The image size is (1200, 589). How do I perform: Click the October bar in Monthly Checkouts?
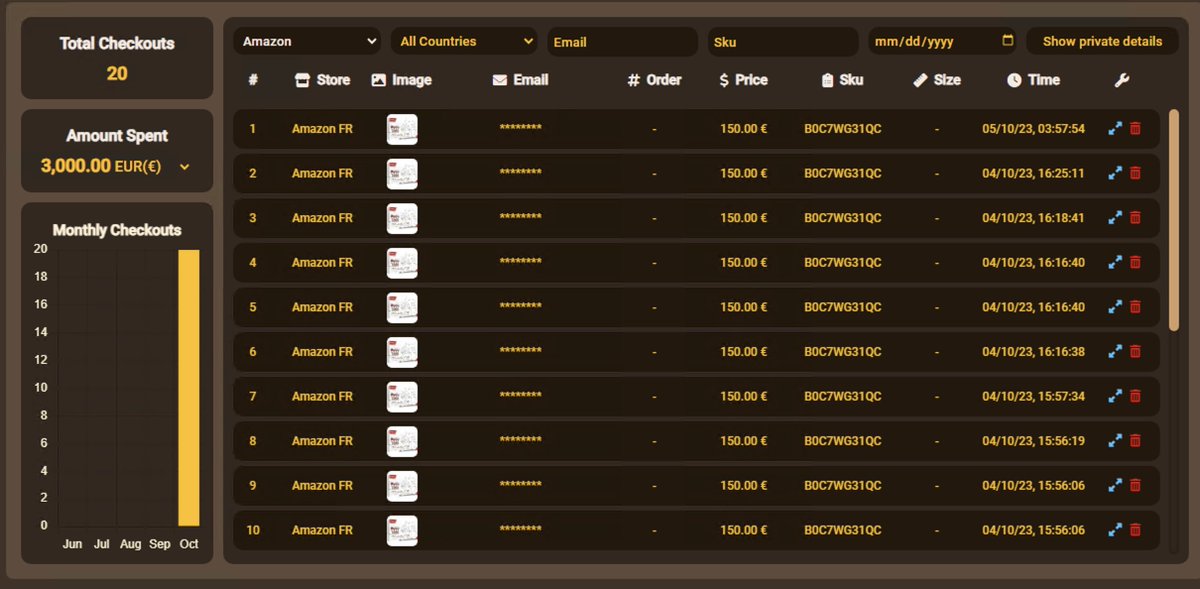[189, 388]
